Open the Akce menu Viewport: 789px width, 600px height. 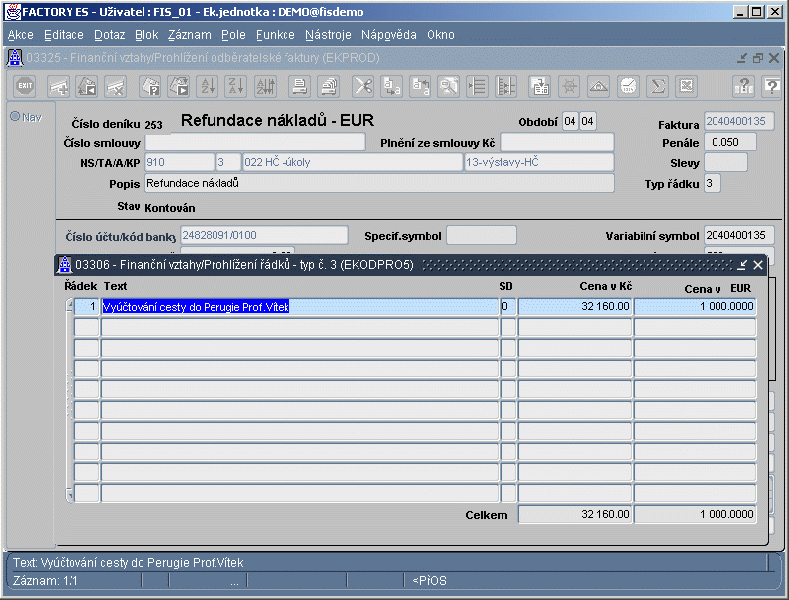pyautogui.click(x=21, y=35)
